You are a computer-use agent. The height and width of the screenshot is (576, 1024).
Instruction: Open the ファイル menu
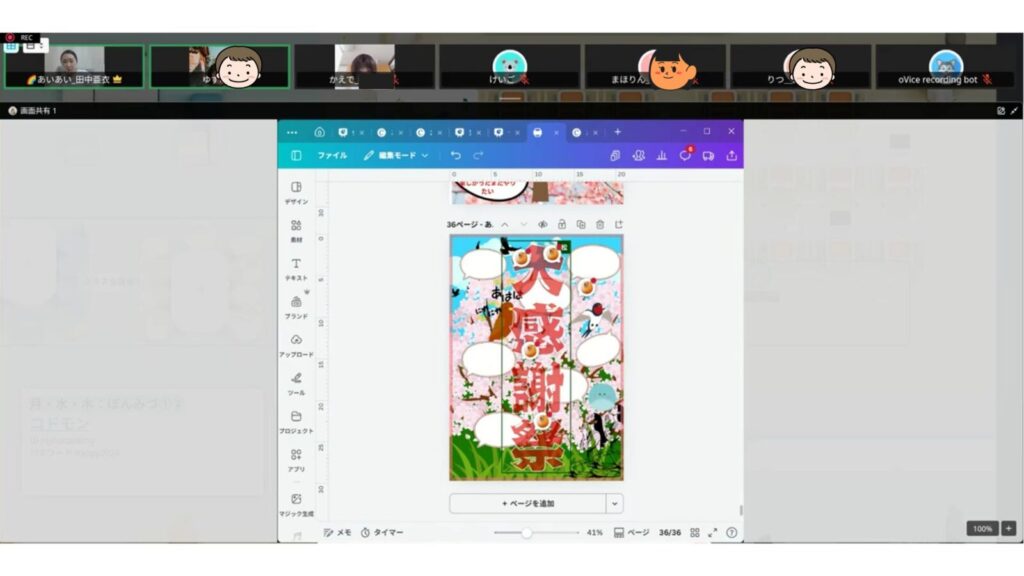point(332,156)
